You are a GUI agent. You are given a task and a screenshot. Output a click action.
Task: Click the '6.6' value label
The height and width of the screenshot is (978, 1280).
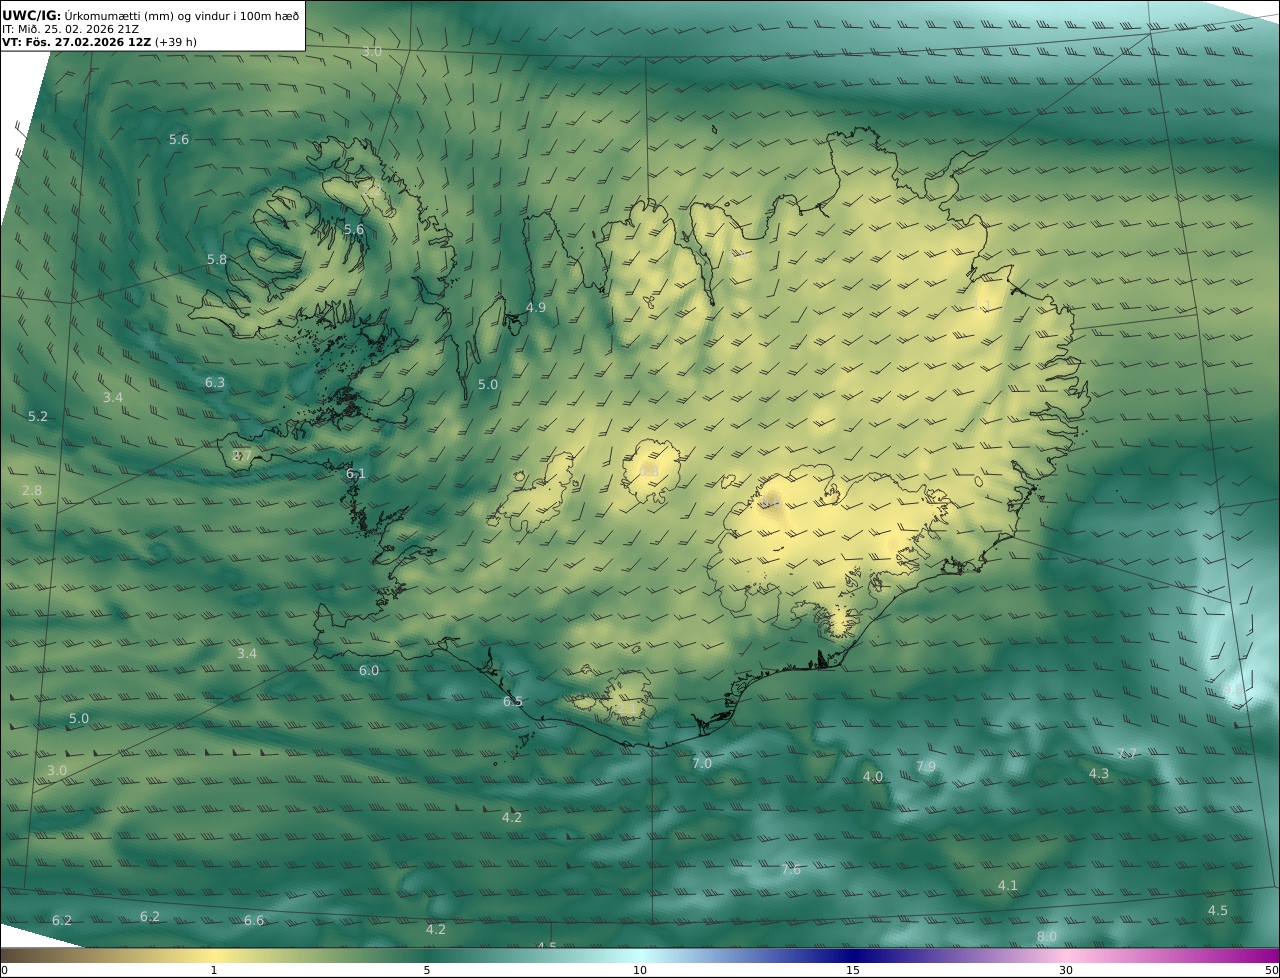click(254, 920)
